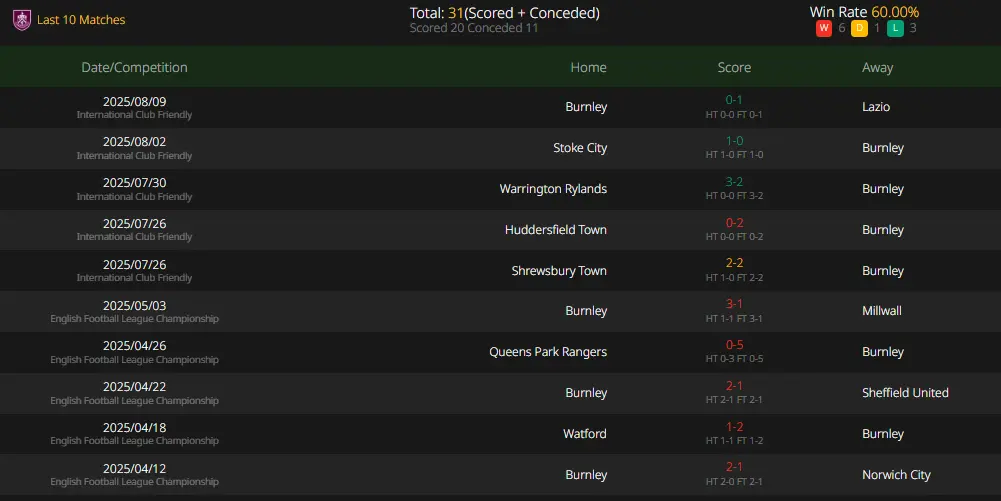Open the Last 10 Matches heading
Image resolution: width=1001 pixels, height=501 pixels.
coord(81,20)
